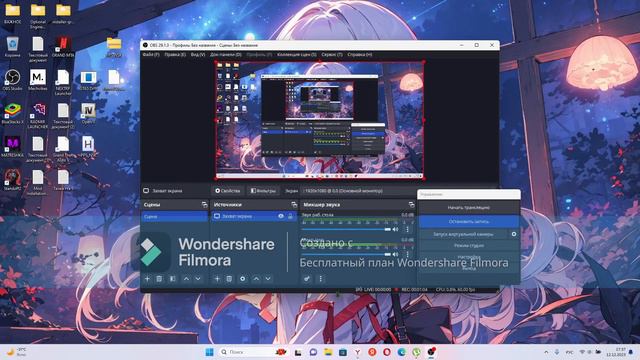Open the mixer toolbar three-dot options menu
The width and height of the screenshot is (640, 360).
(x=320, y=279)
